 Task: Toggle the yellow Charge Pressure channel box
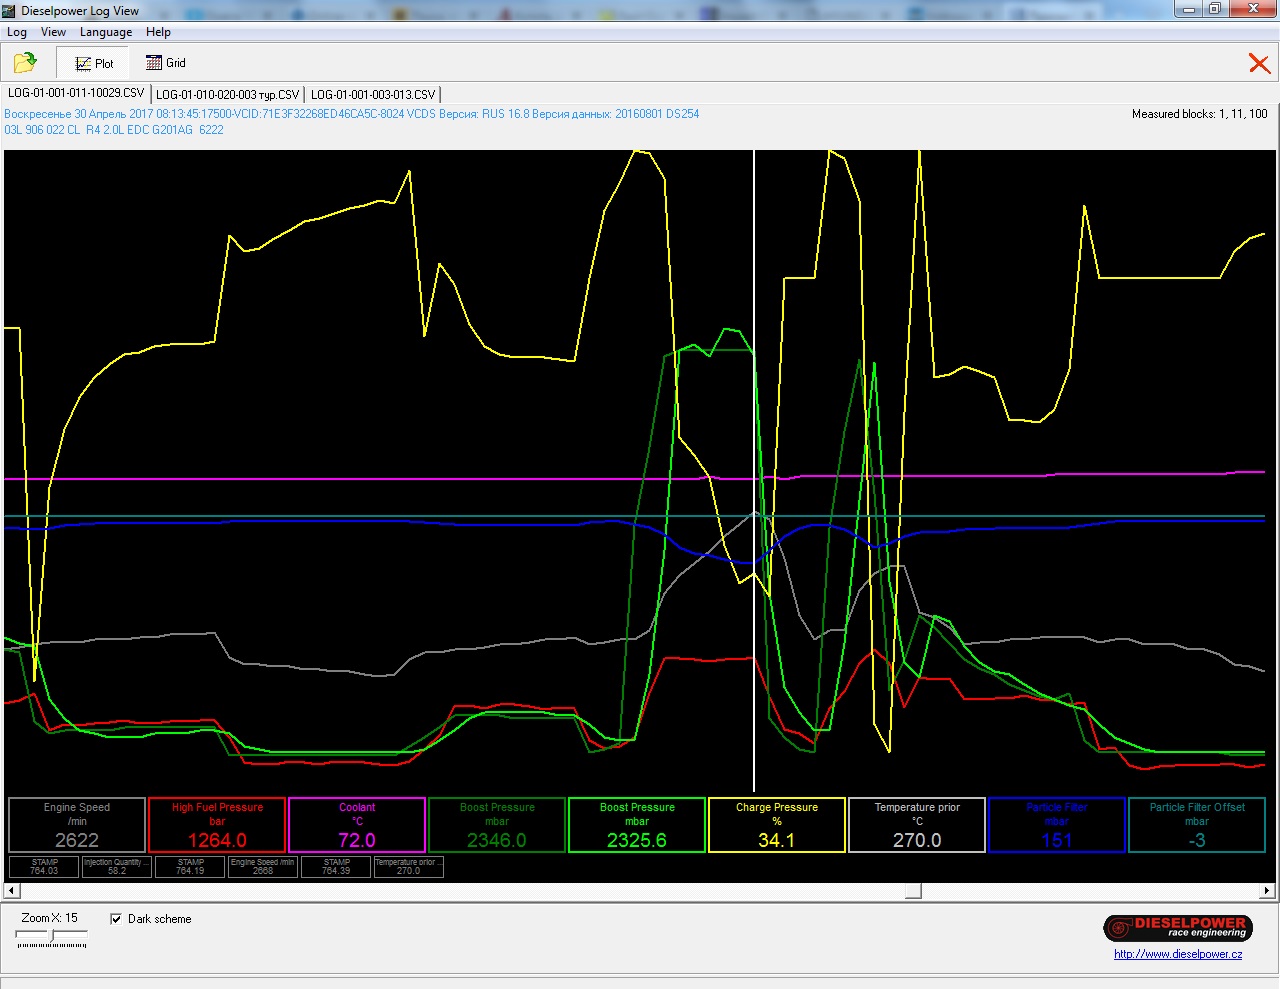click(777, 825)
